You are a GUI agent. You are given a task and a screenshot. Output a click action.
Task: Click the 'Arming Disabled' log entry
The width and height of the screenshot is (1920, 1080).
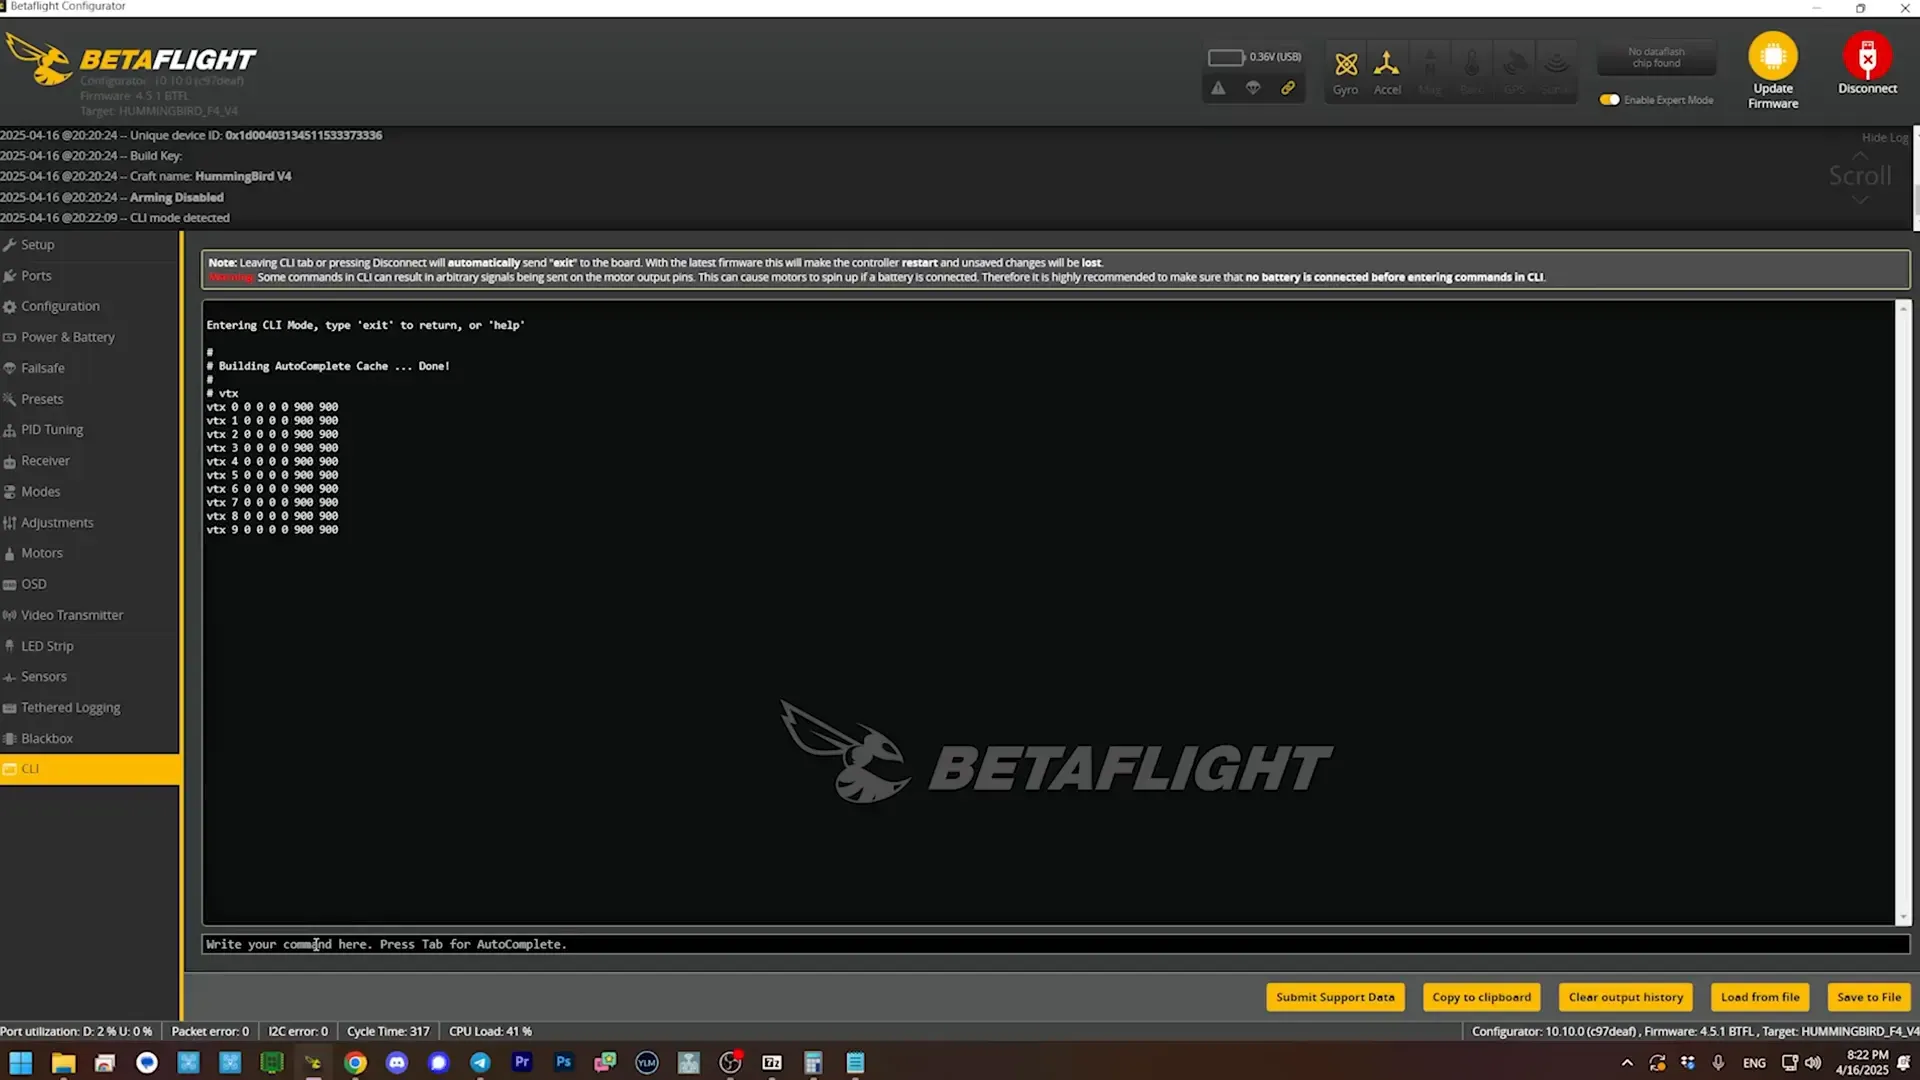click(x=112, y=198)
